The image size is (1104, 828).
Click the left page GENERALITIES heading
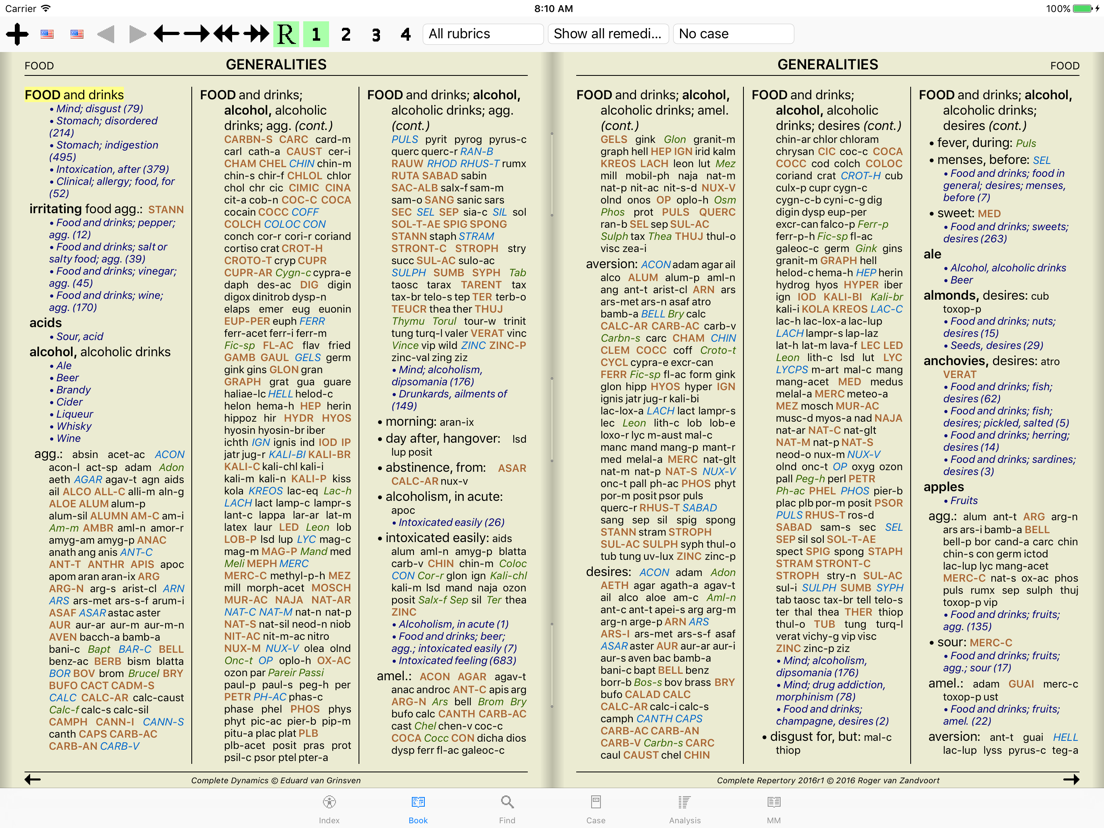pyautogui.click(x=276, y=65)
